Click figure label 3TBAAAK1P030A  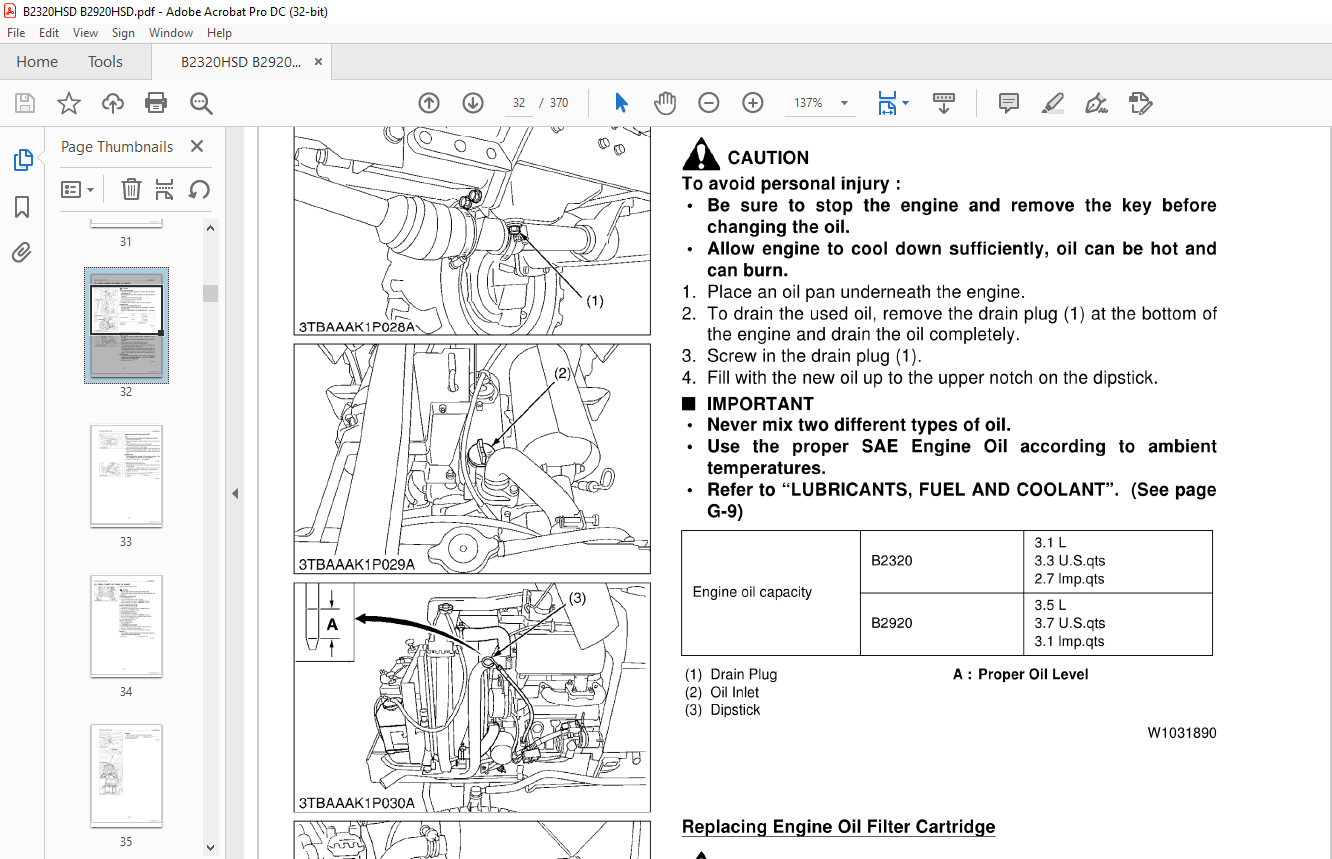[356, 802]
